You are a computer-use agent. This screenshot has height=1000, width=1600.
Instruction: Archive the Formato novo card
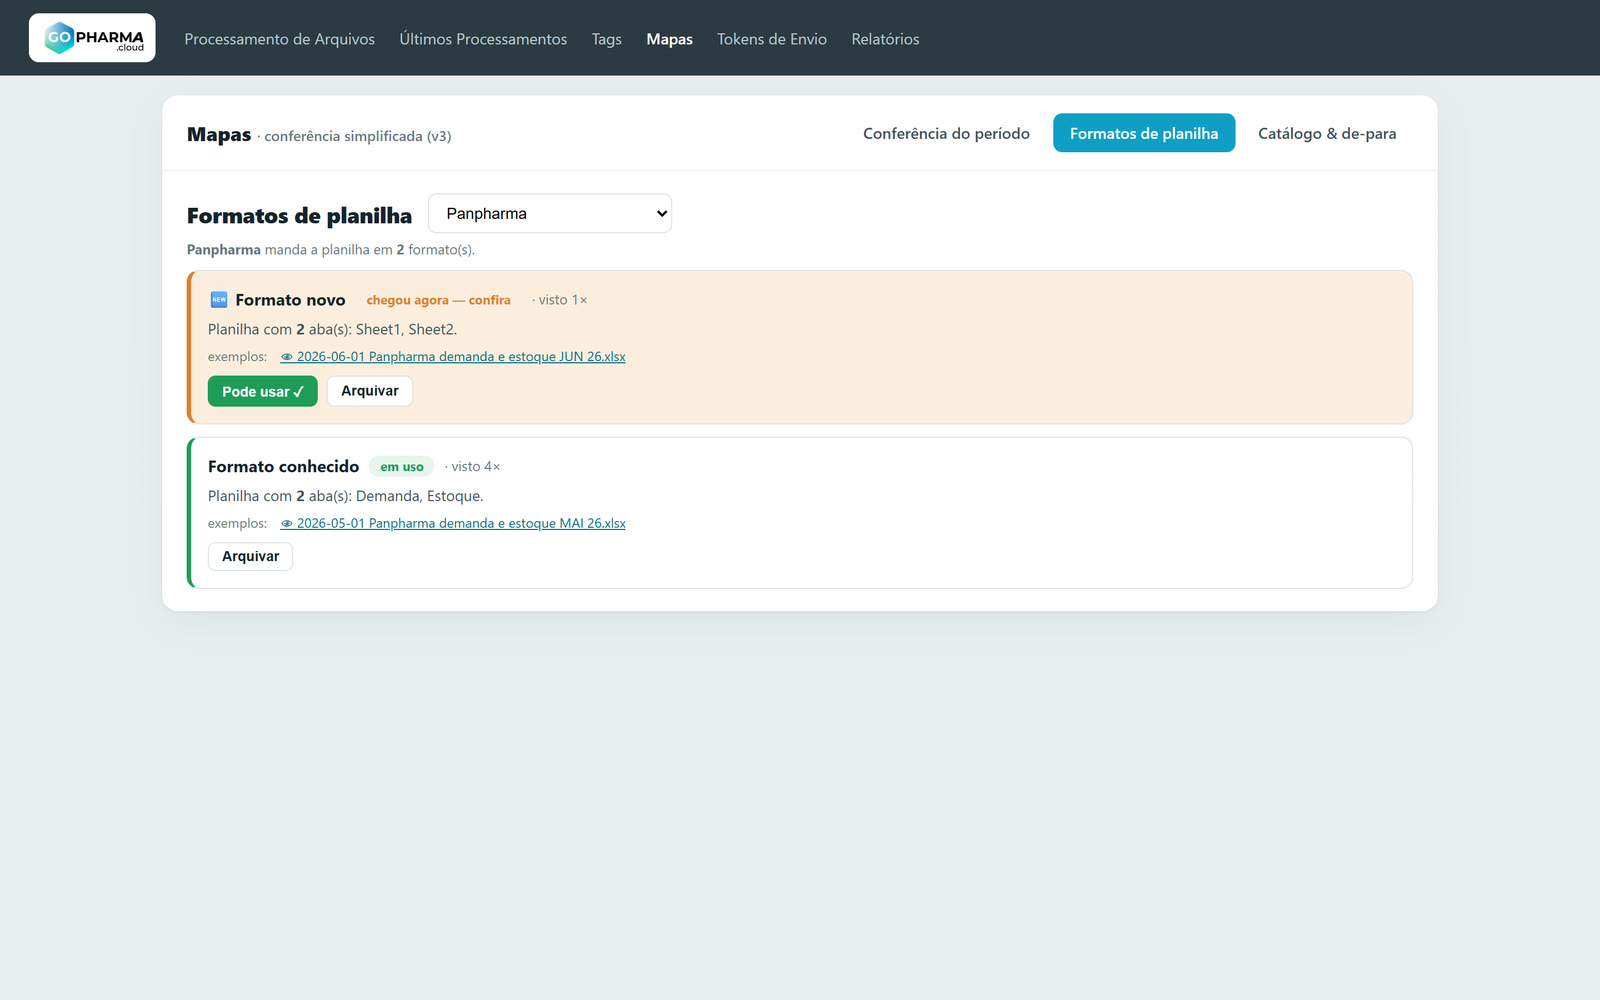coord(370,391)
